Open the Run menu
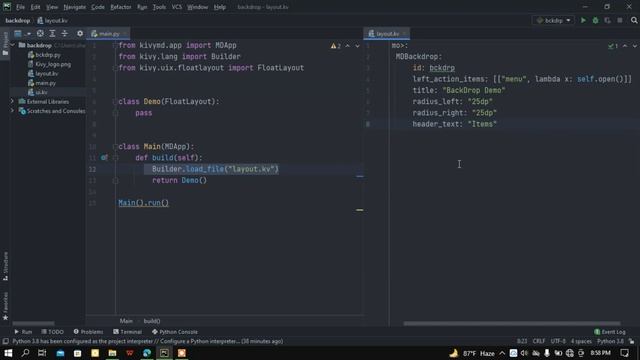This screenshot has height=360, width=640. (142, 7)
